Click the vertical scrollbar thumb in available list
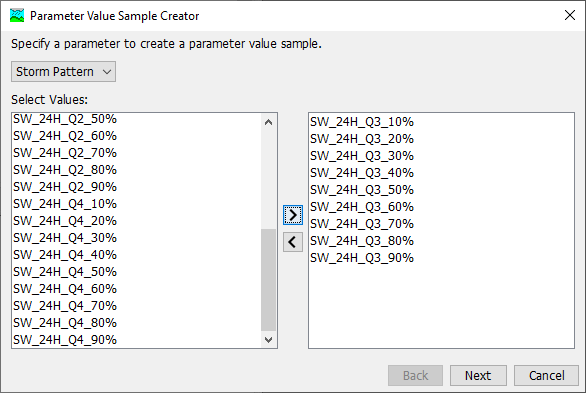586x393 pixels. [268, 280]
